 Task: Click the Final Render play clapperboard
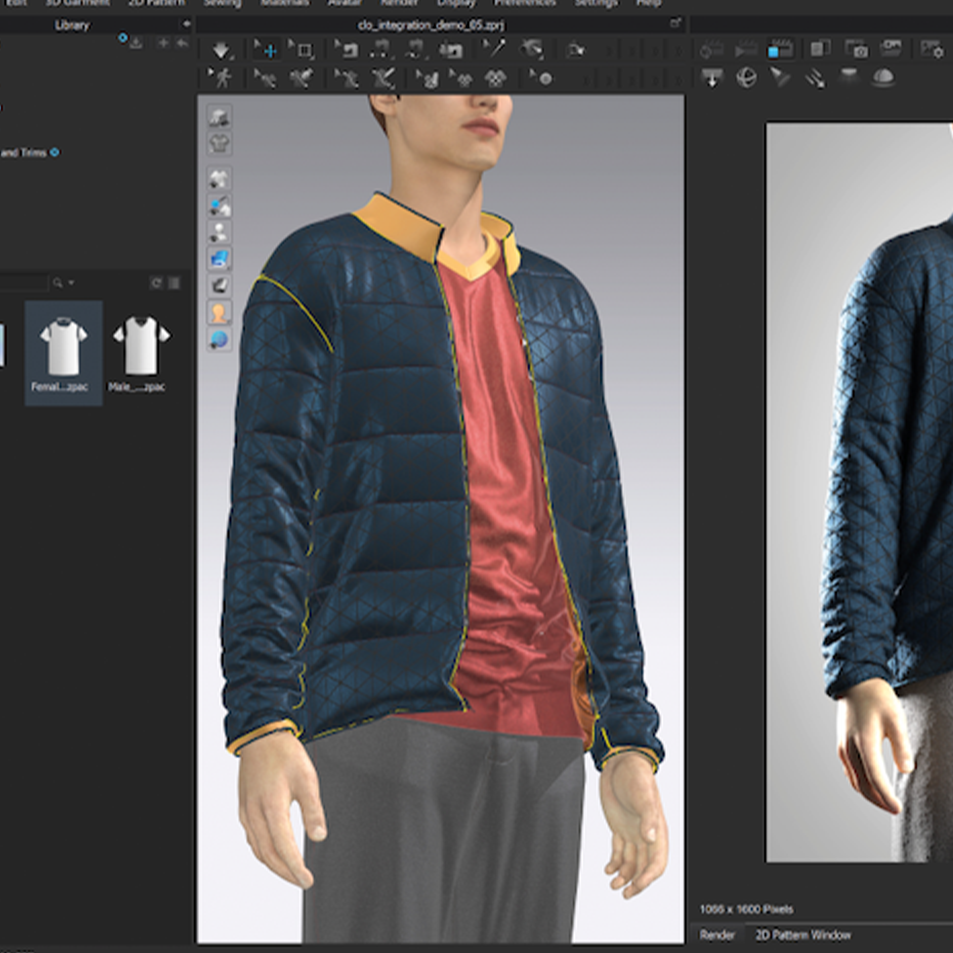(x=745, y=49)
